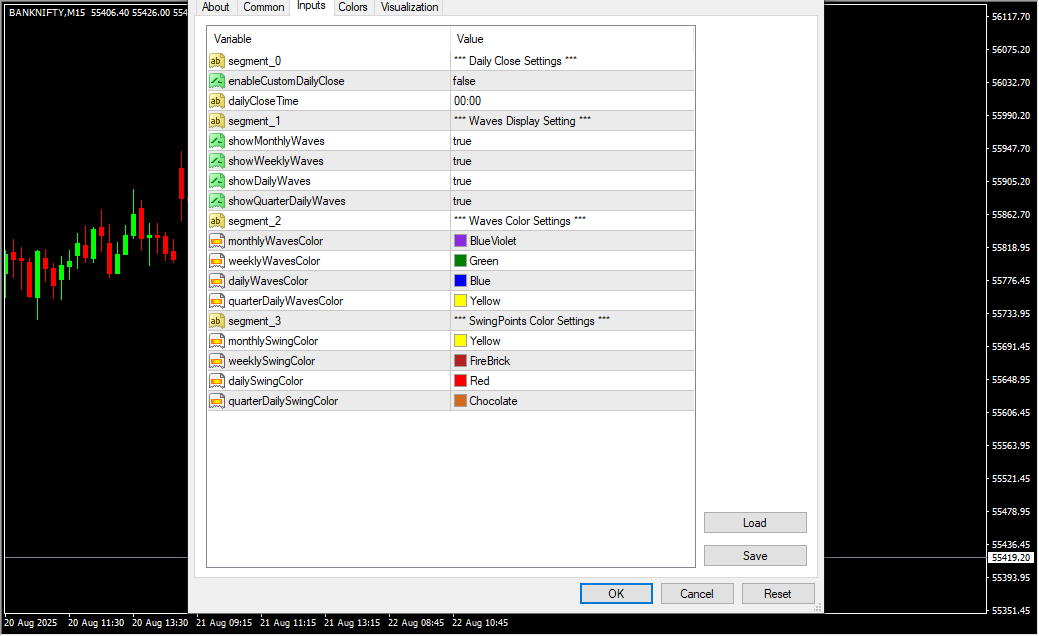Viewport: 1039px width, 636px height.
Task: Open the Visualization tab
Action: tap(409, 7)
